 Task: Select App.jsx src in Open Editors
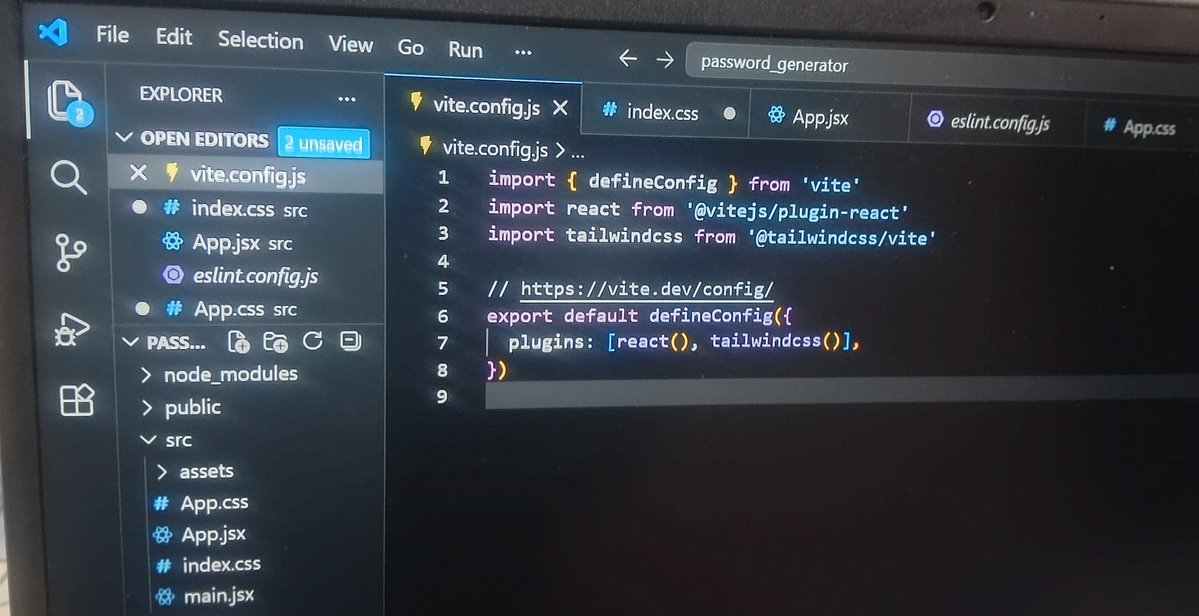click(242, 243)
